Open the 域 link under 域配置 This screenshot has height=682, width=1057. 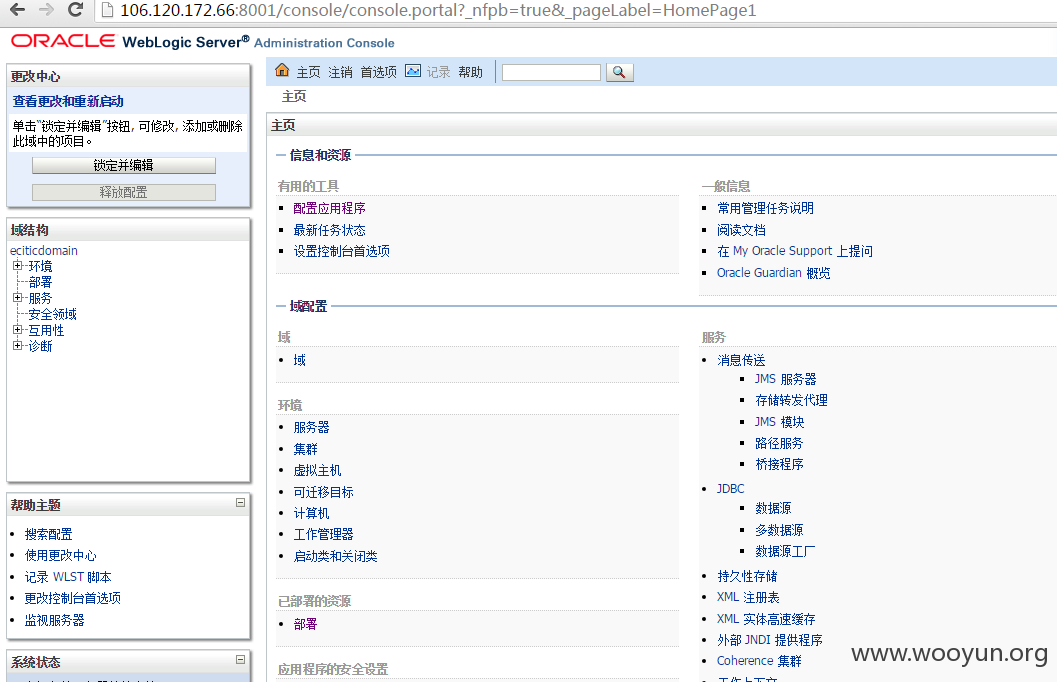[x=299, y=360]
